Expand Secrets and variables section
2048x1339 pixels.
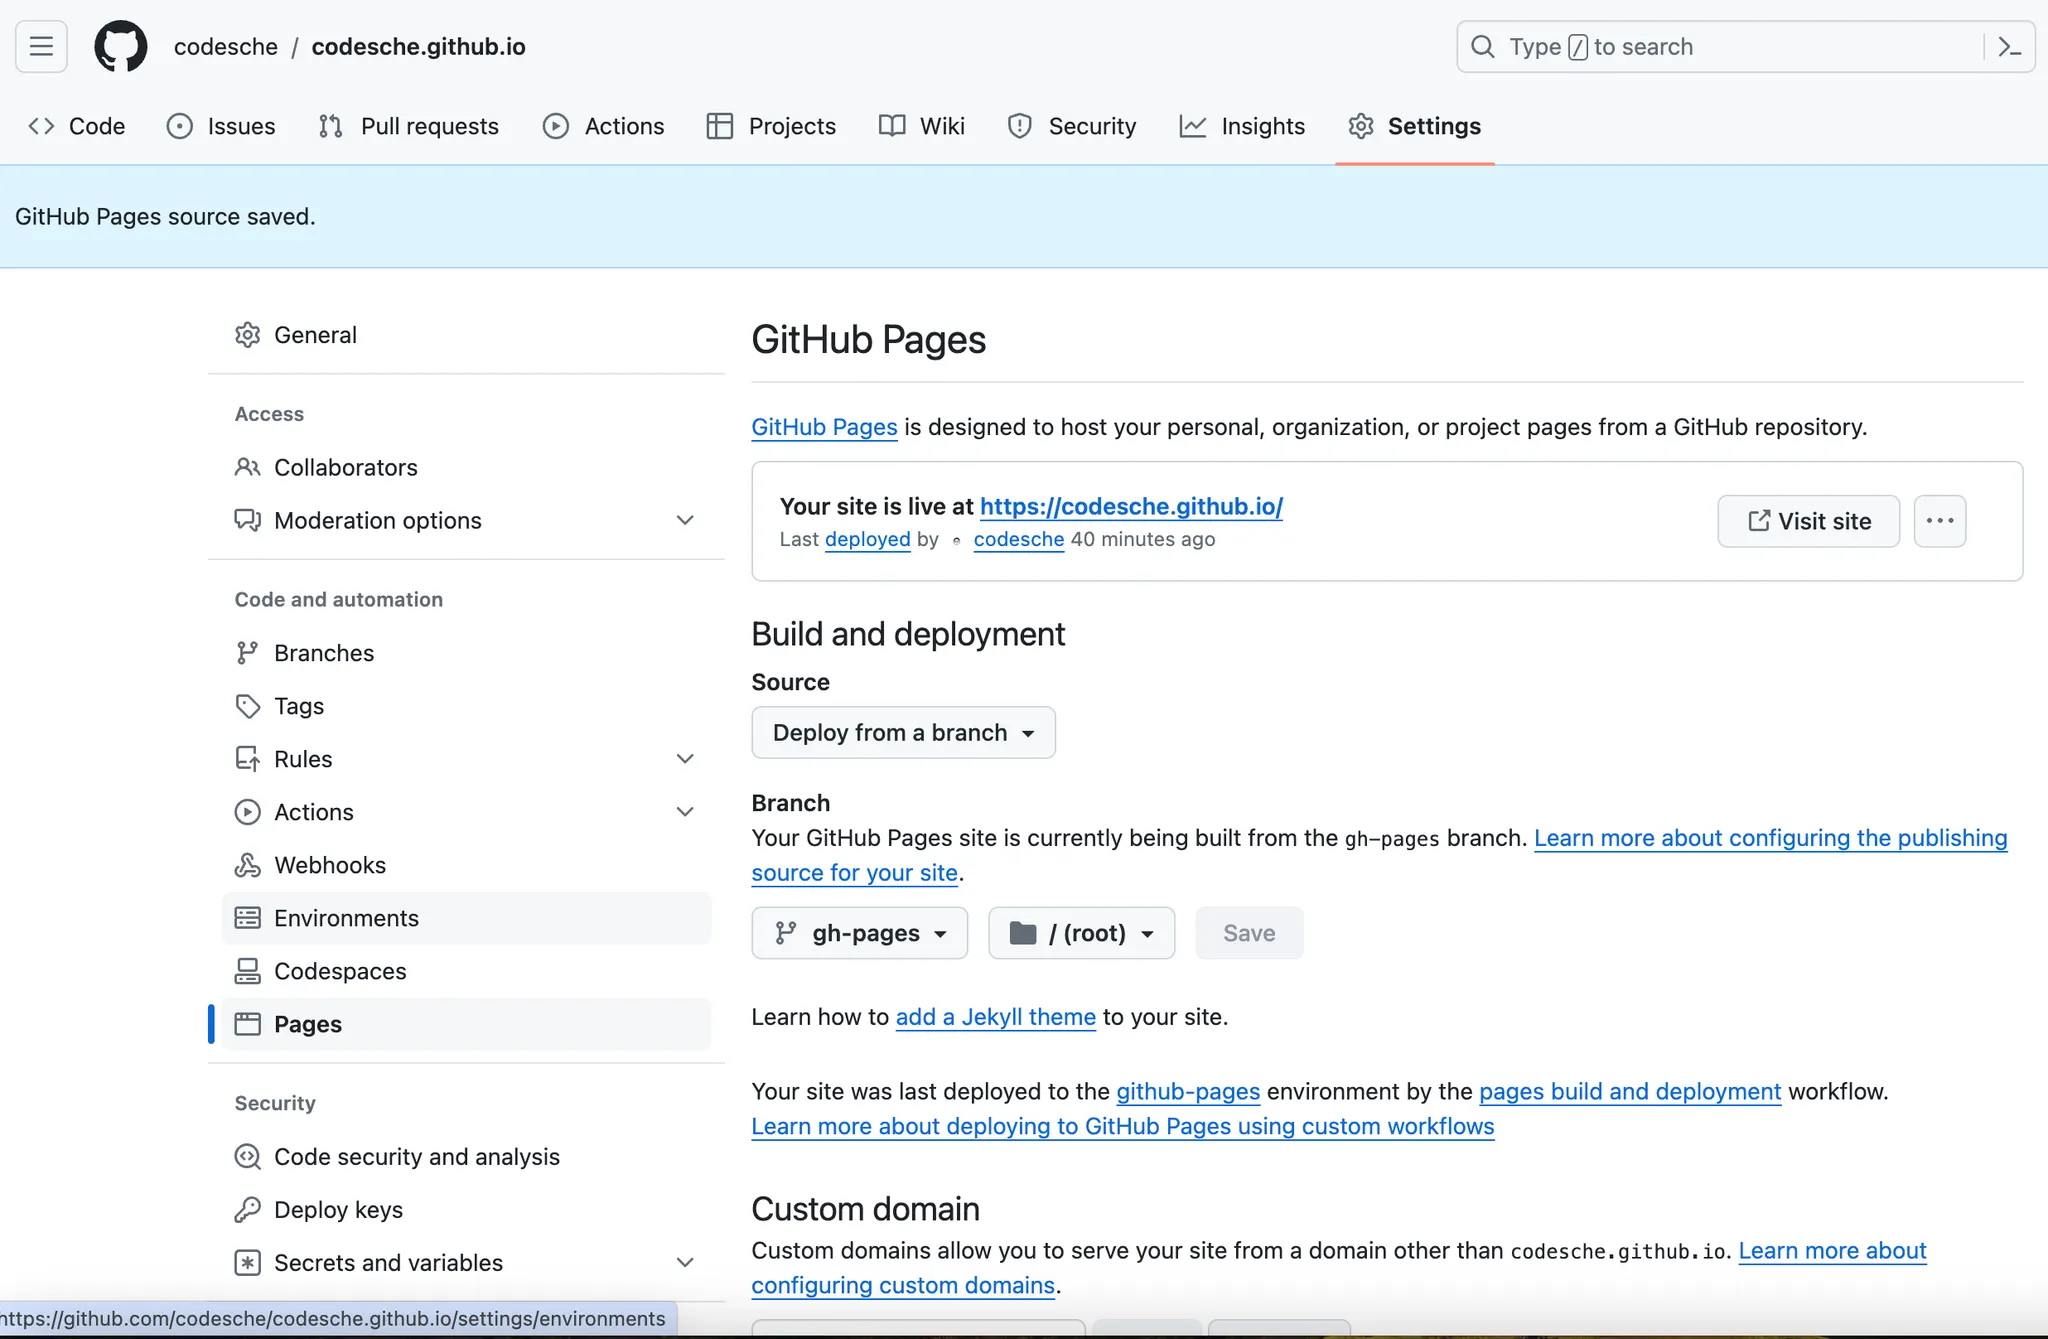pyautogui.click(x=685, y=1263)
